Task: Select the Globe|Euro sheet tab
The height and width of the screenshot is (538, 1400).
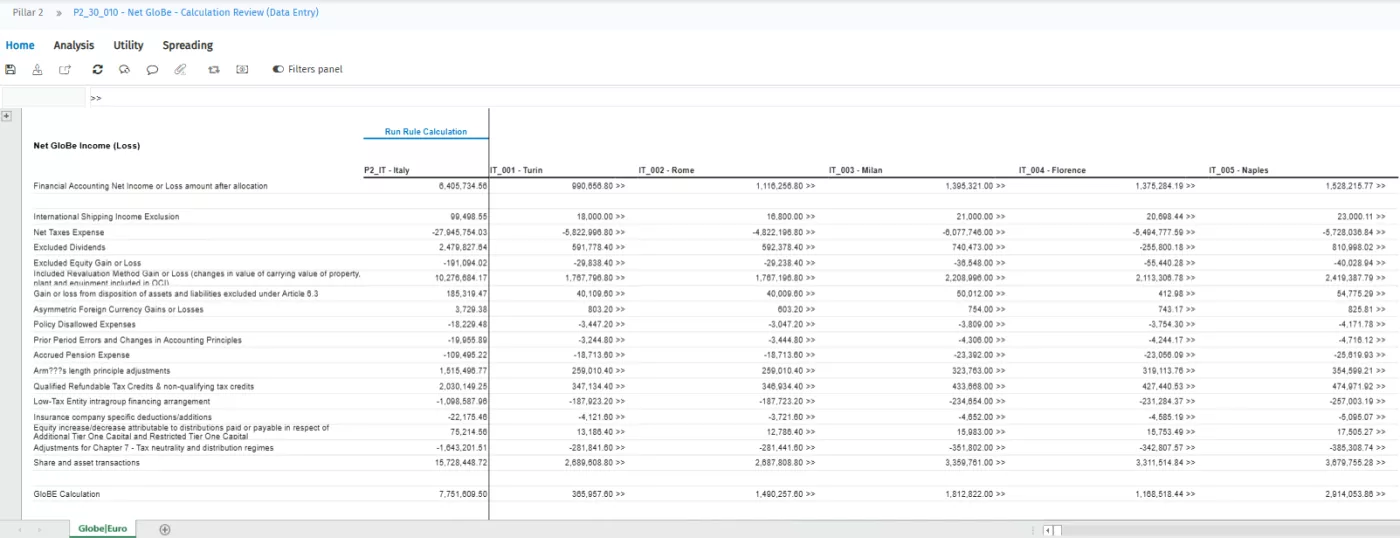Action: click(103, 529)
